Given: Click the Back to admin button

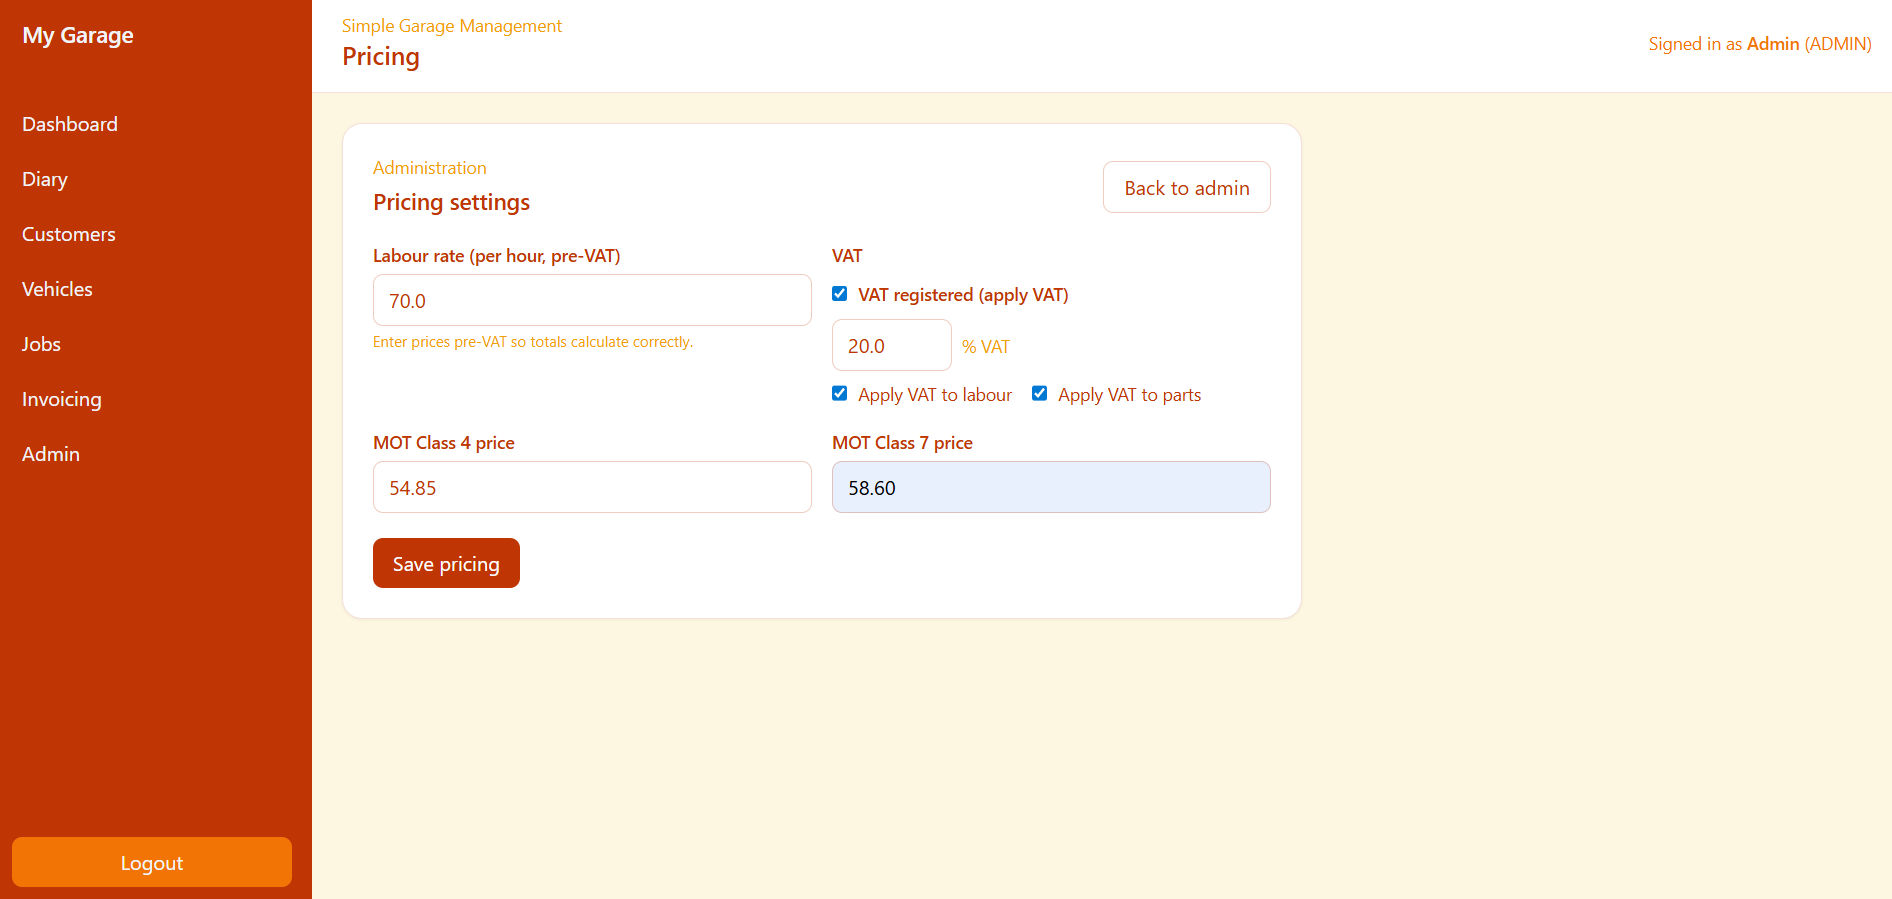Looking at the screenshot, I should click(x=1186, y=188).
